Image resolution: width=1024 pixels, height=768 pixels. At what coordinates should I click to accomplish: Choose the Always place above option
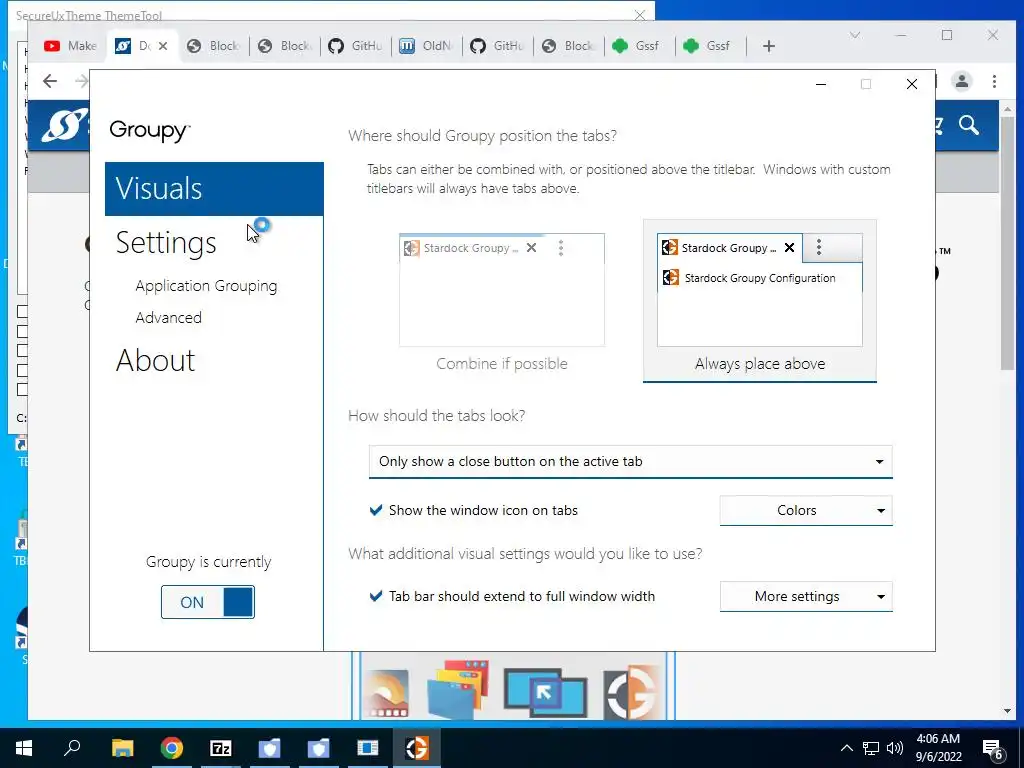pos(760,301)
